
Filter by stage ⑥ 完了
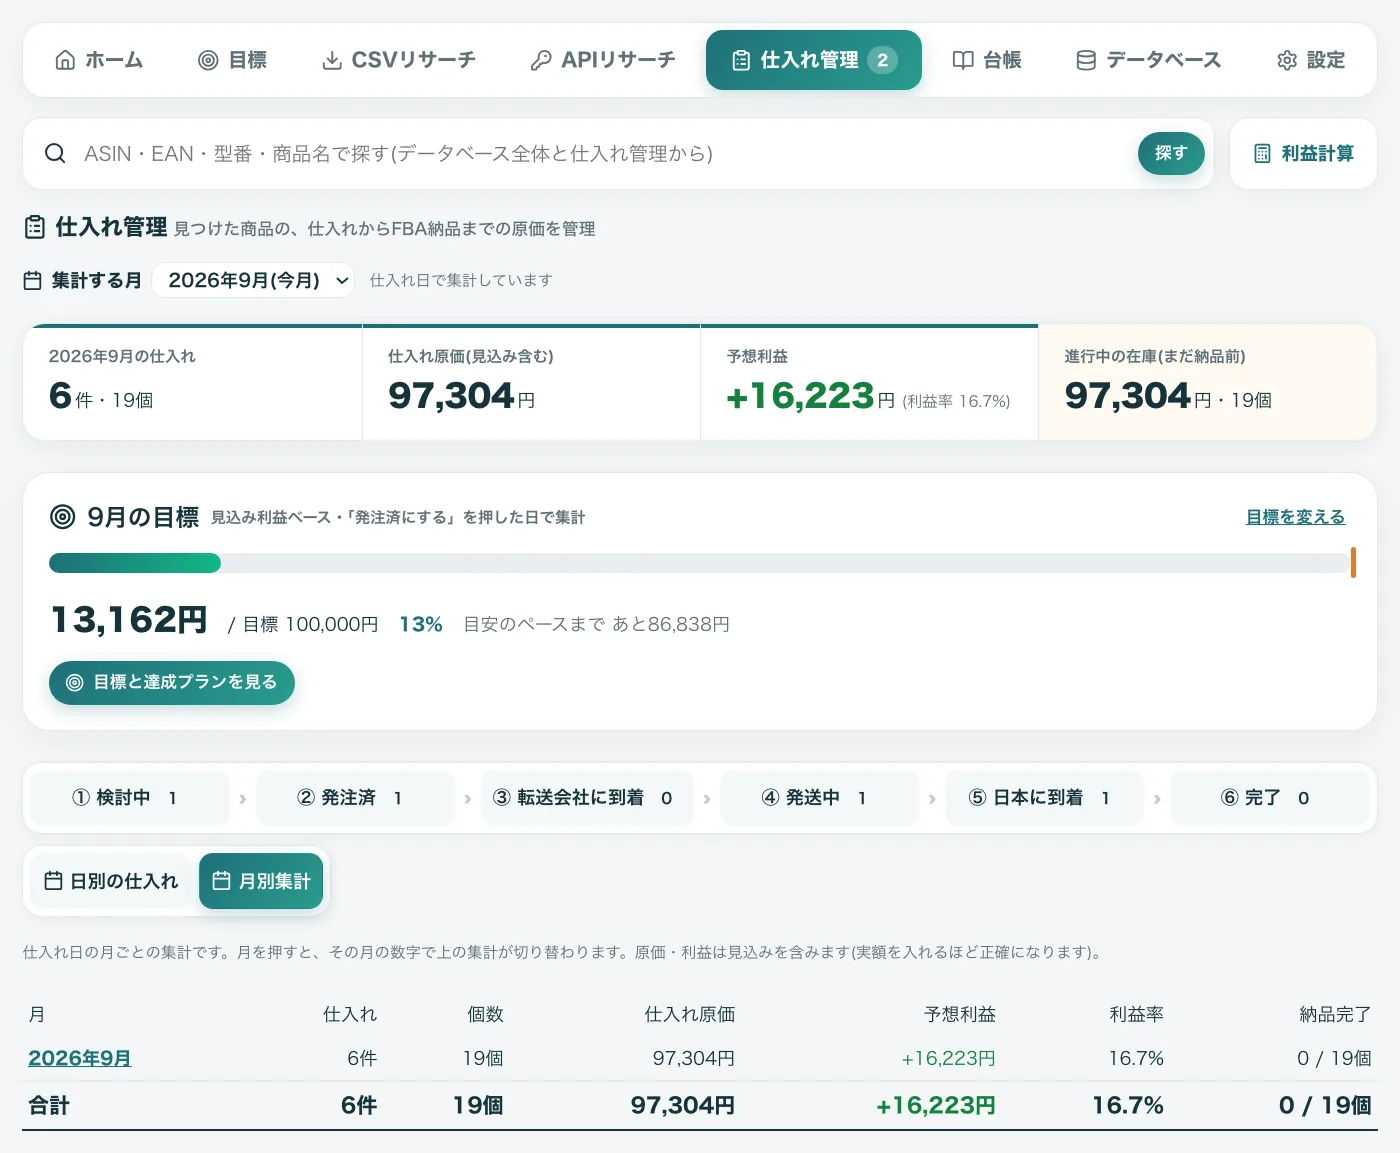(x=1269, y=798)
